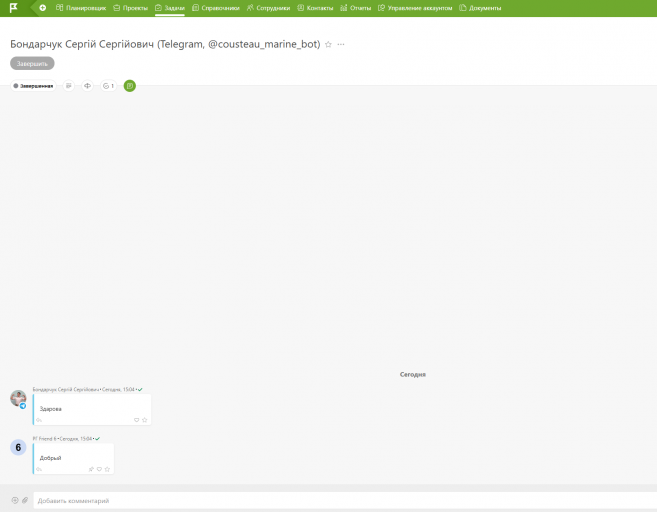Image resolution: width=657 pixels, height=512 pixels.
Task: Add task to favorites via title star
Action: (x=328, y=44)
